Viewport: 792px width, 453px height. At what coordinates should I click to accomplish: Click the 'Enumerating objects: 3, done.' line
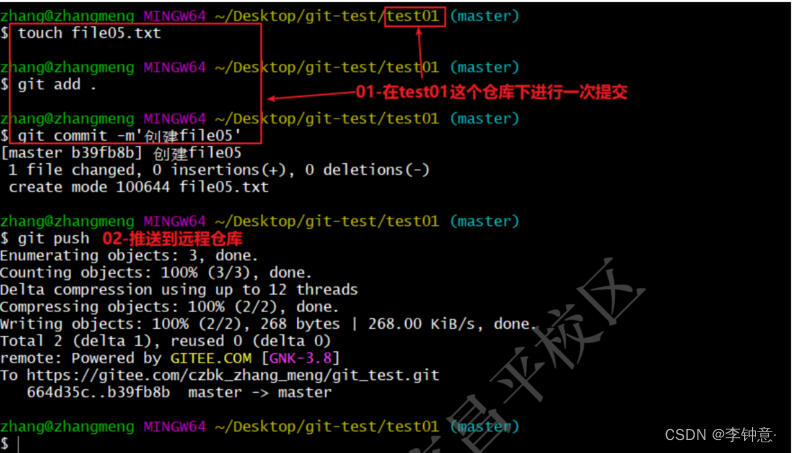129,256
